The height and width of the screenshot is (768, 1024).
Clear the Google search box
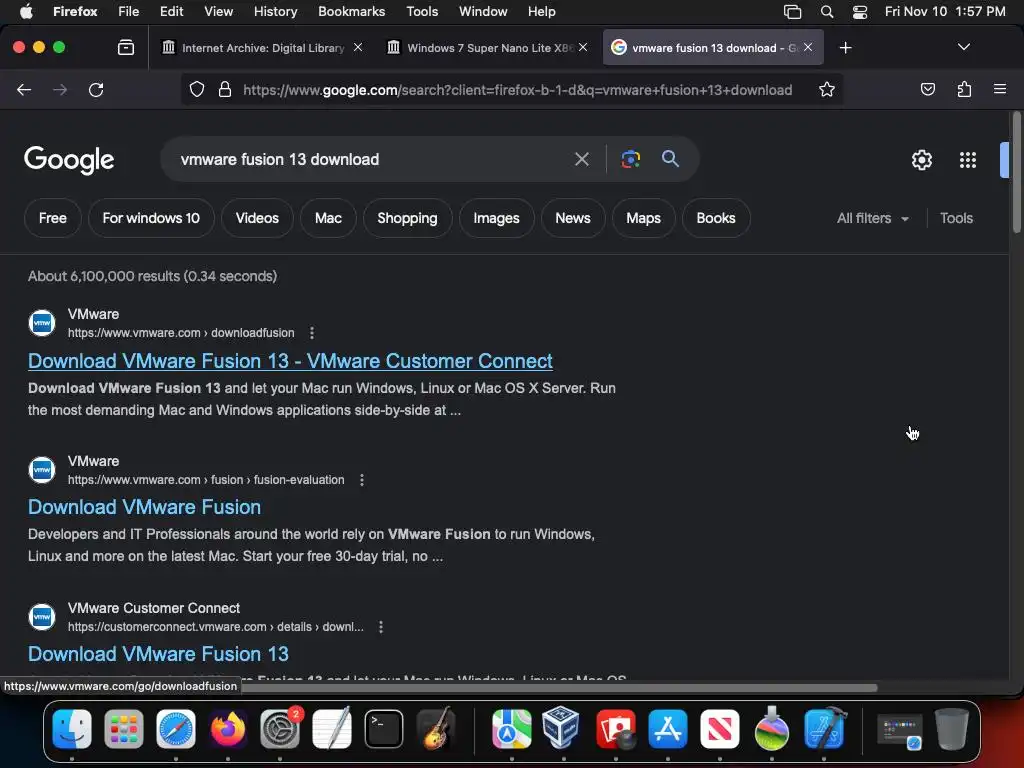(581, 159)
